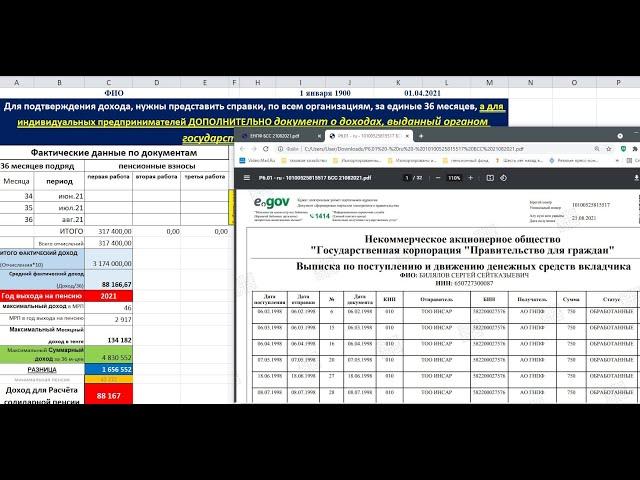Select Excel column N header
The image size is (640, 480).
click(x=530, y=82)
